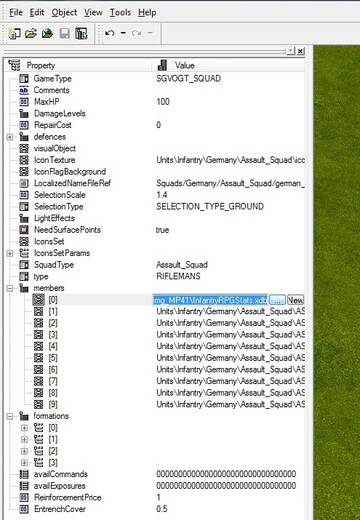Expand formations item [1]

pos(24,439)
